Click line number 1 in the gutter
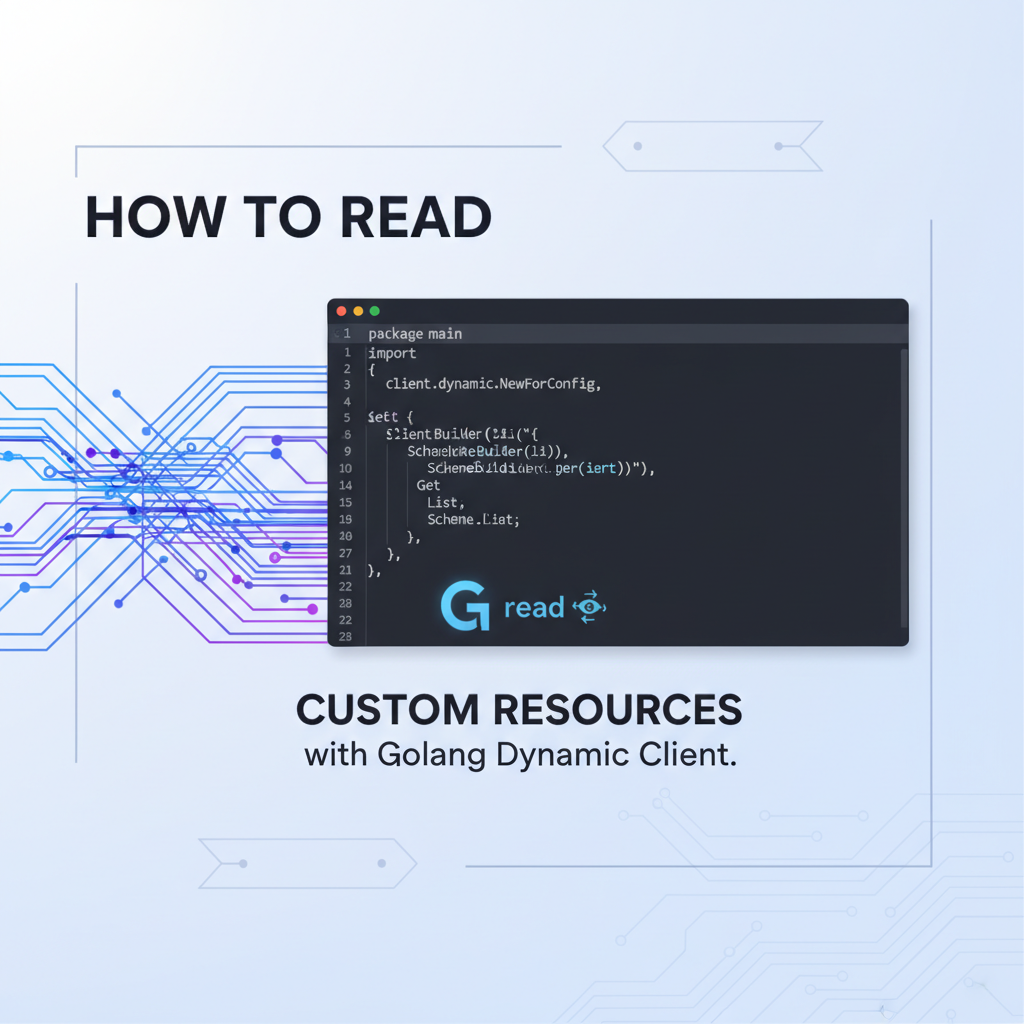 pos(347,333)
